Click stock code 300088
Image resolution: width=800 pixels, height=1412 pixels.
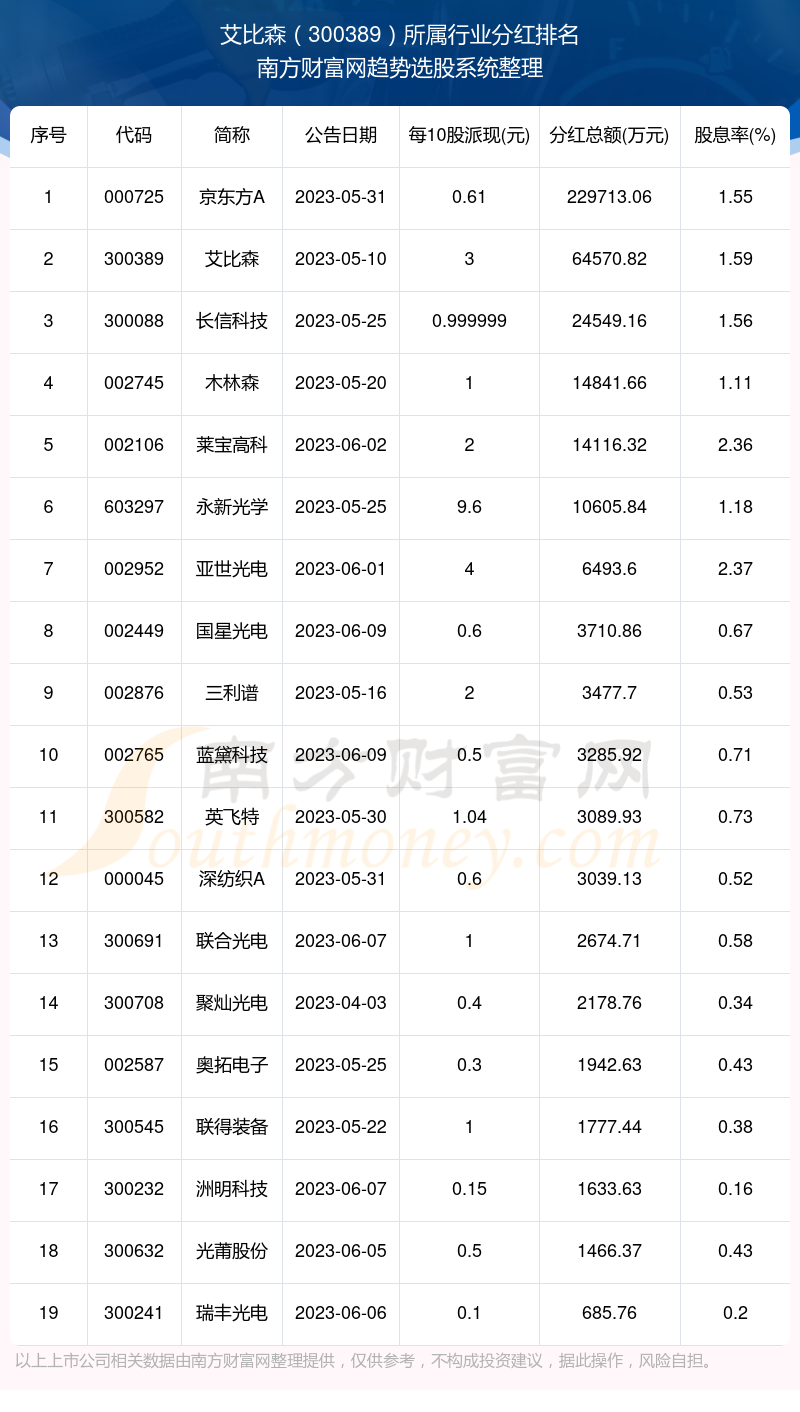134,321
